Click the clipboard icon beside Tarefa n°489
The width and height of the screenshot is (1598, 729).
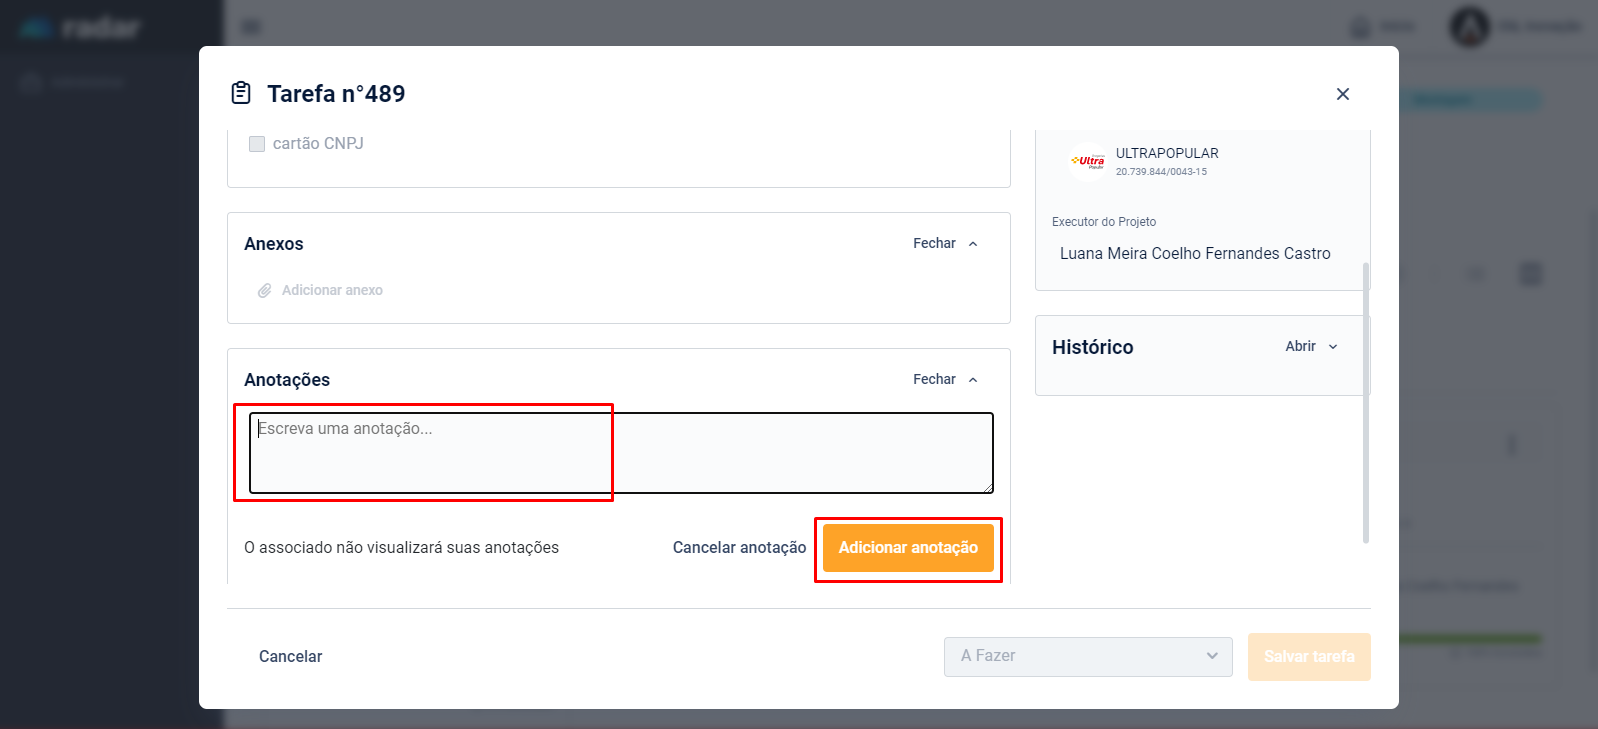point(241,93)
